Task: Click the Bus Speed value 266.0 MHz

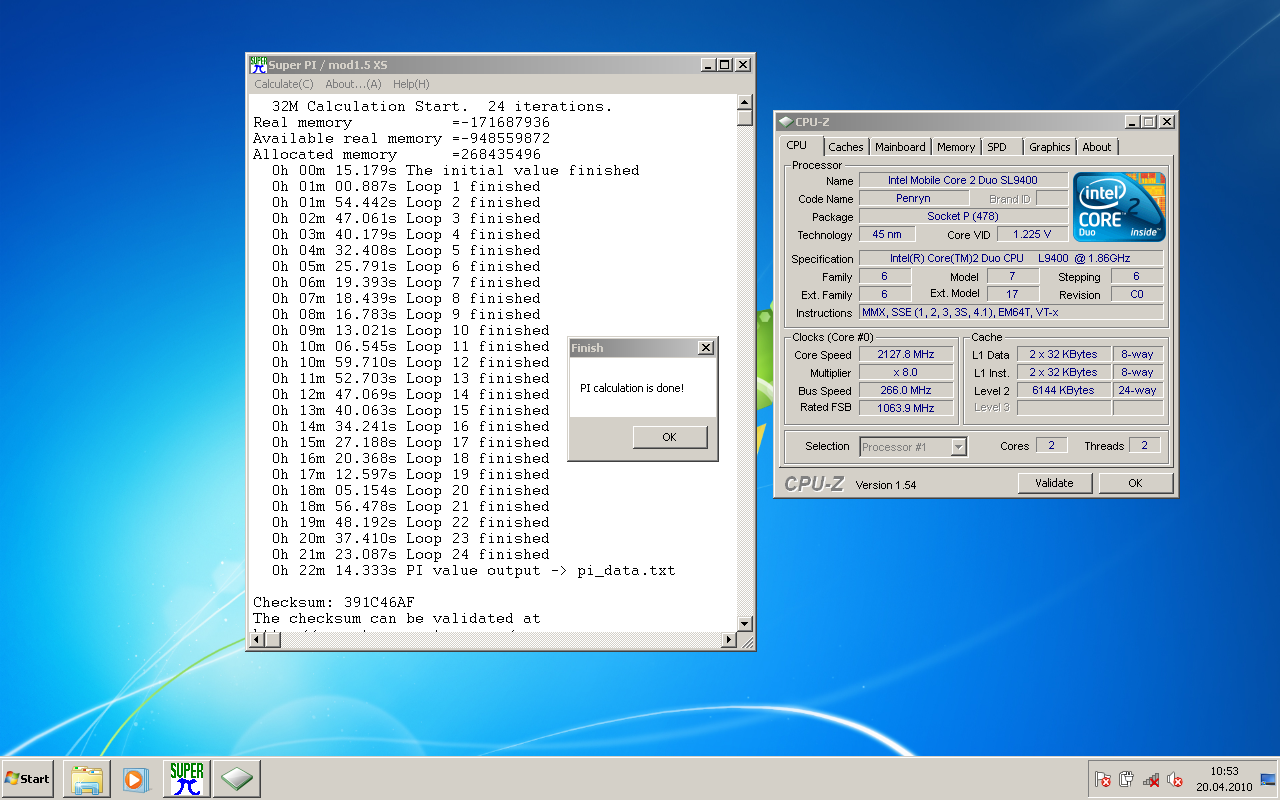Action: 904,391
